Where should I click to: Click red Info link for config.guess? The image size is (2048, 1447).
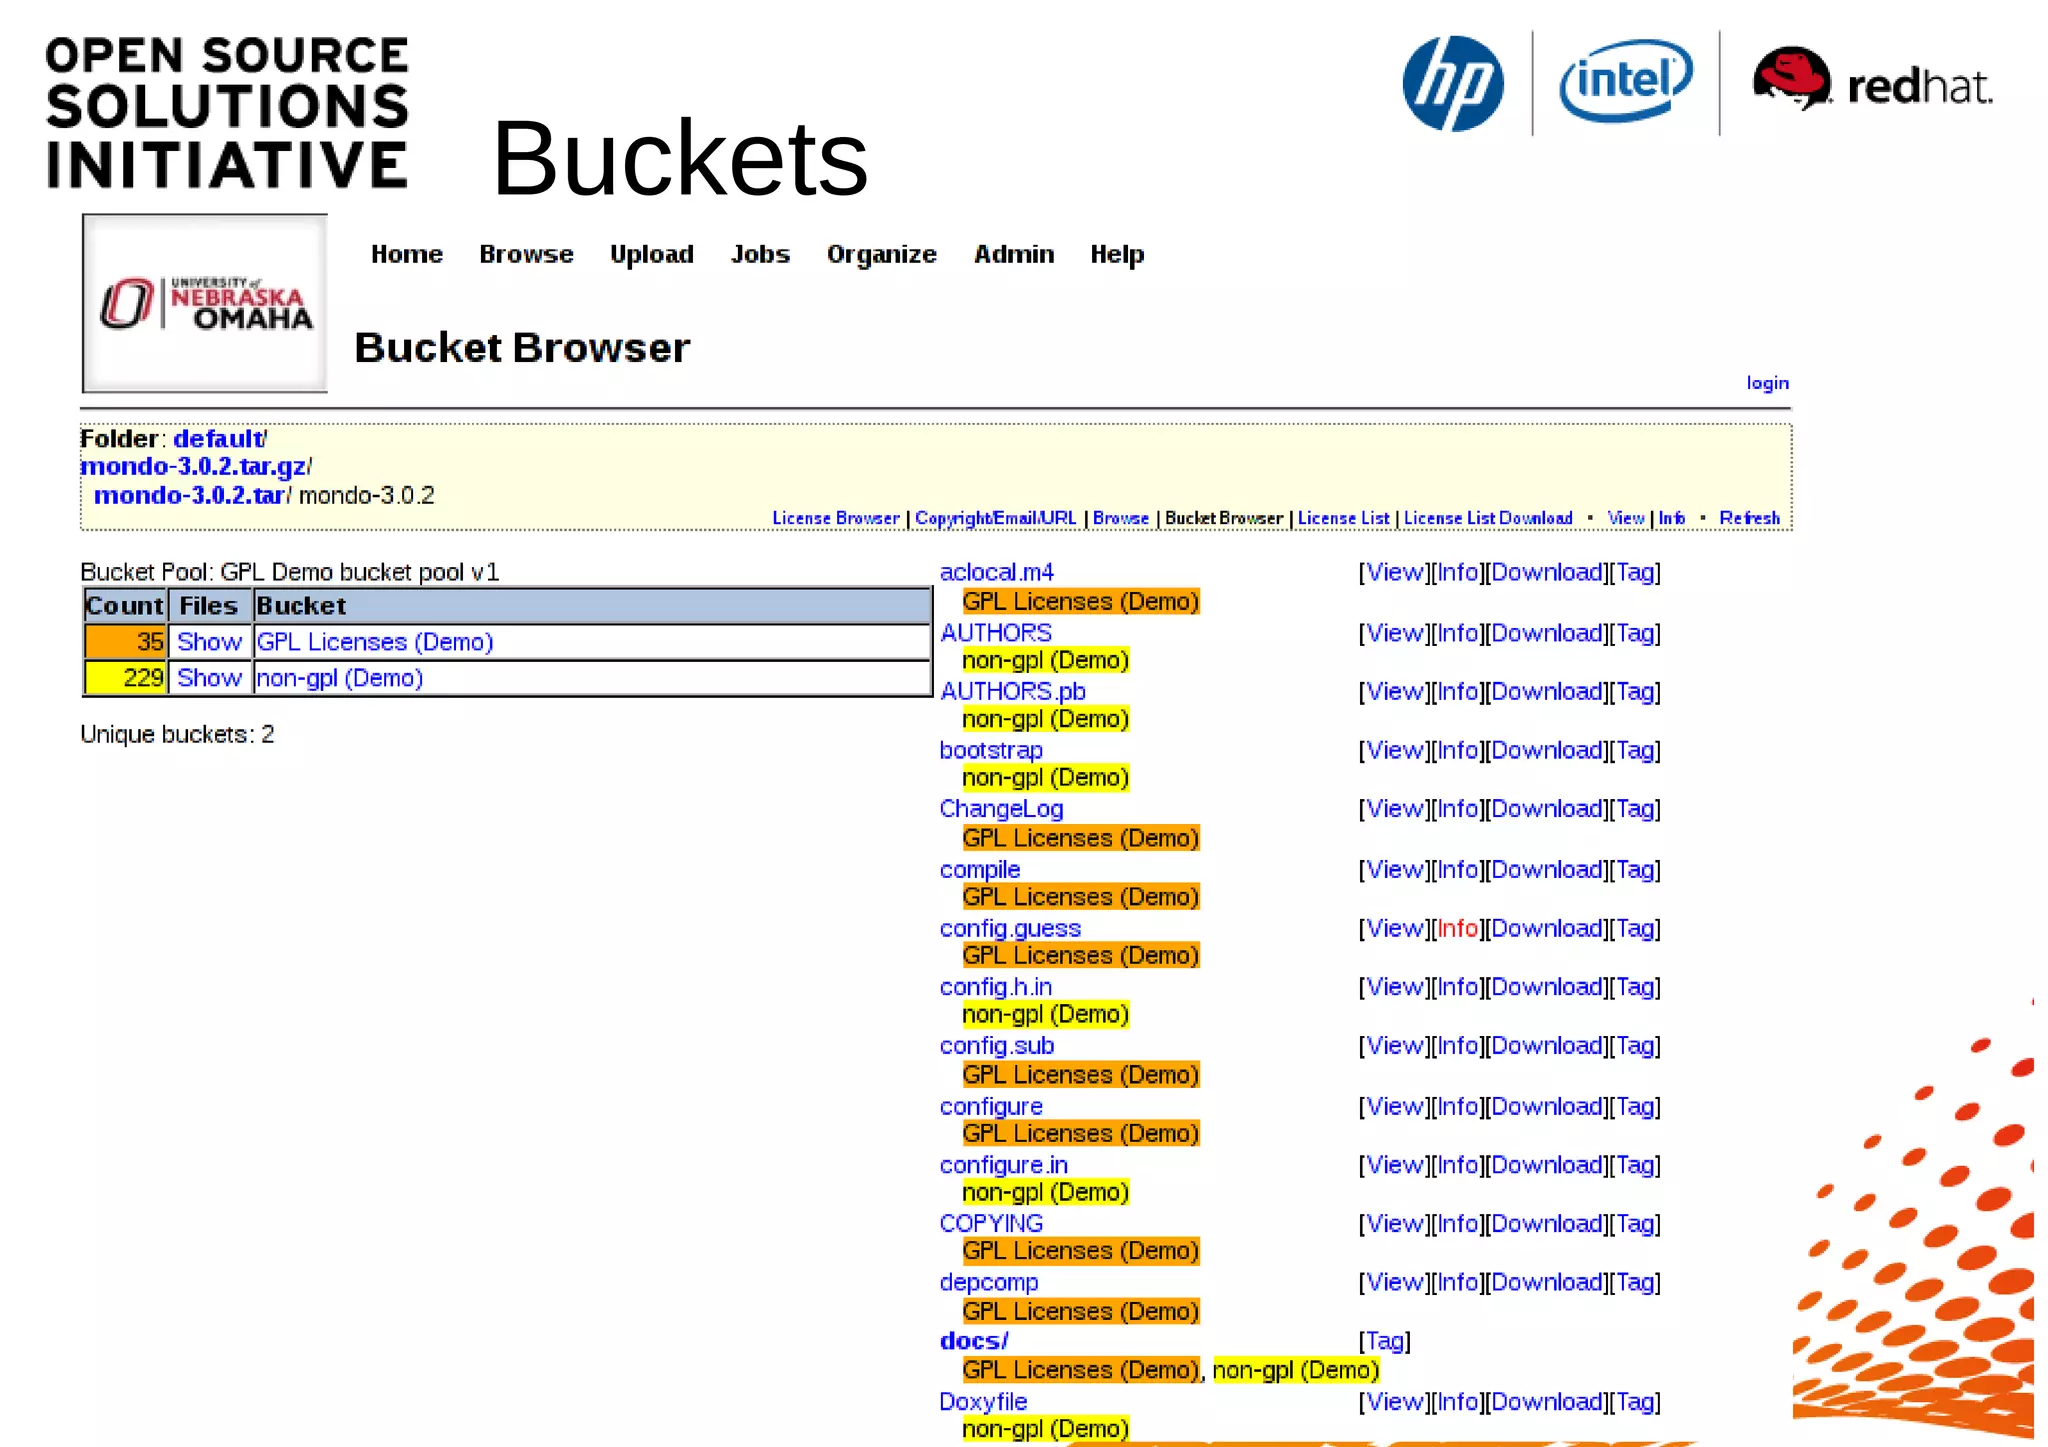pos(1457,929)
